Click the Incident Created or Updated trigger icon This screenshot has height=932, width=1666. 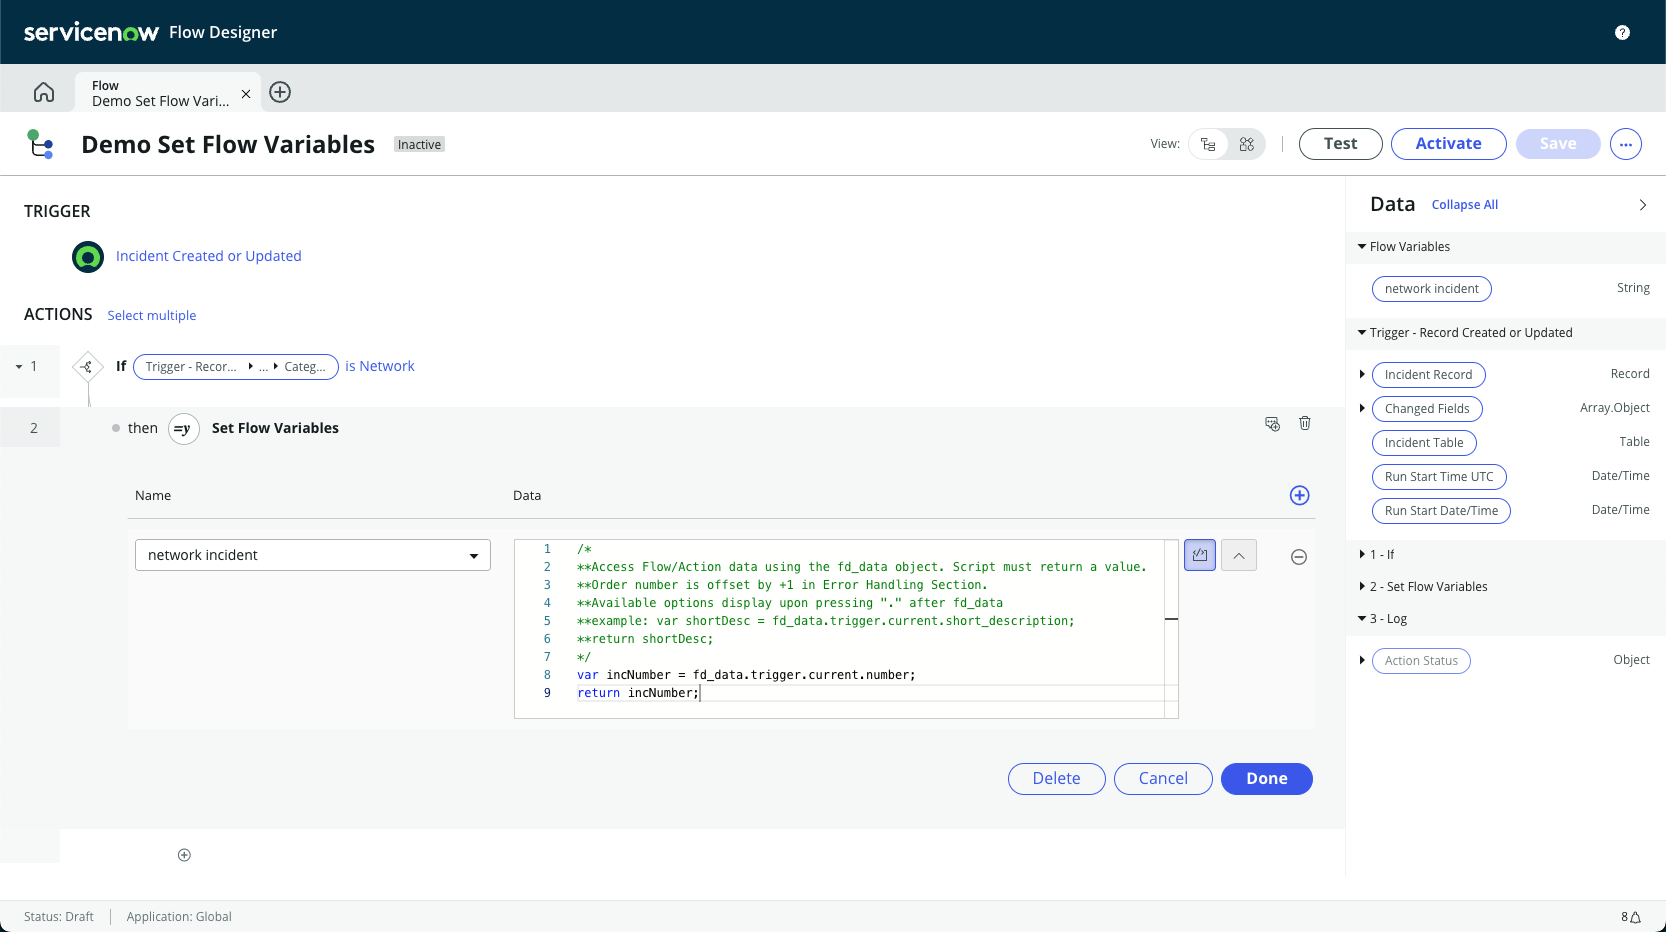click(x=88, y=257)
